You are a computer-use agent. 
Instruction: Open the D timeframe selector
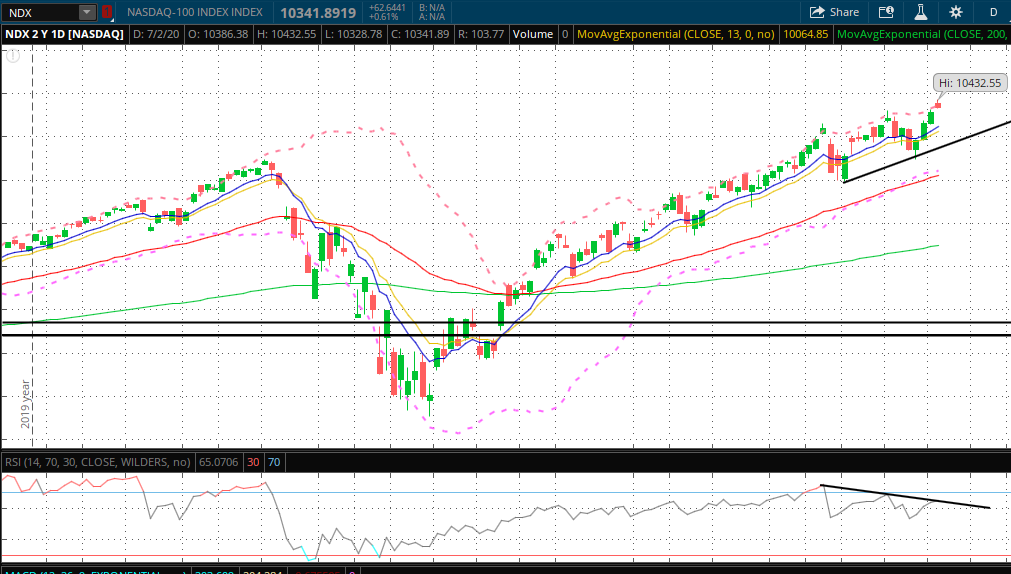click(994, 12)
